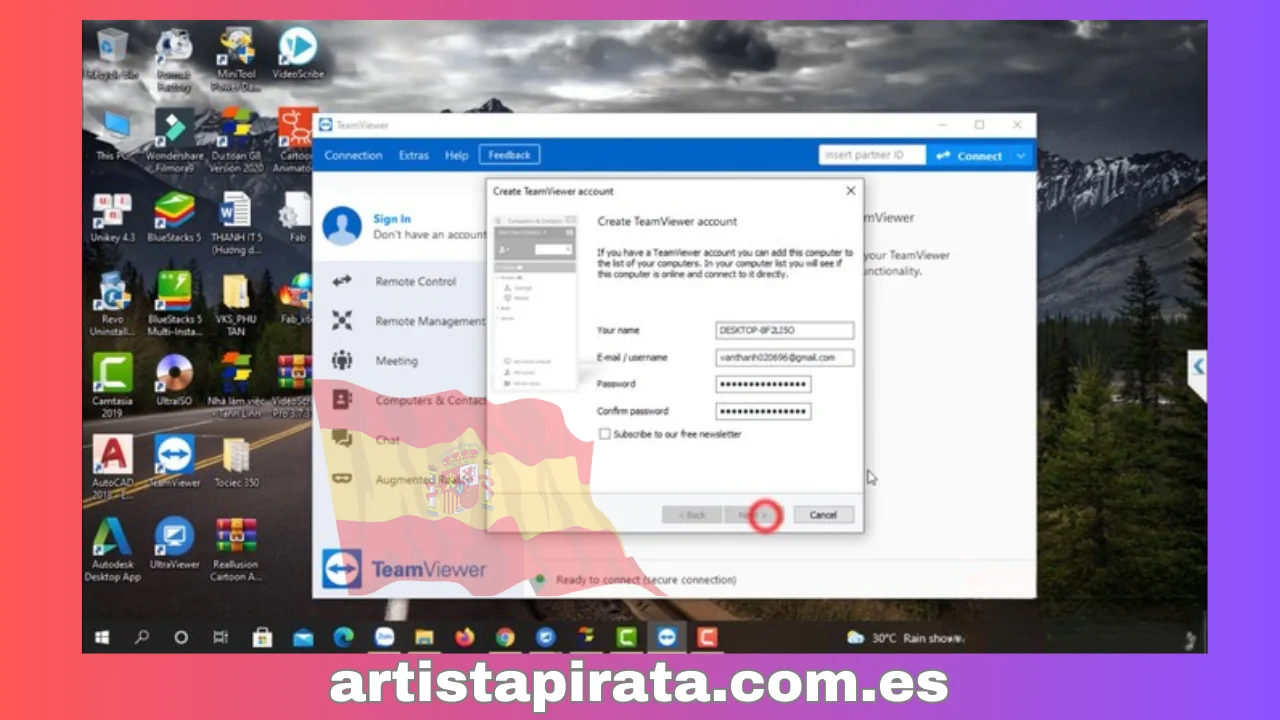Open File Explorer from the taskbar

pyautogui.click(x=424, y=637)
